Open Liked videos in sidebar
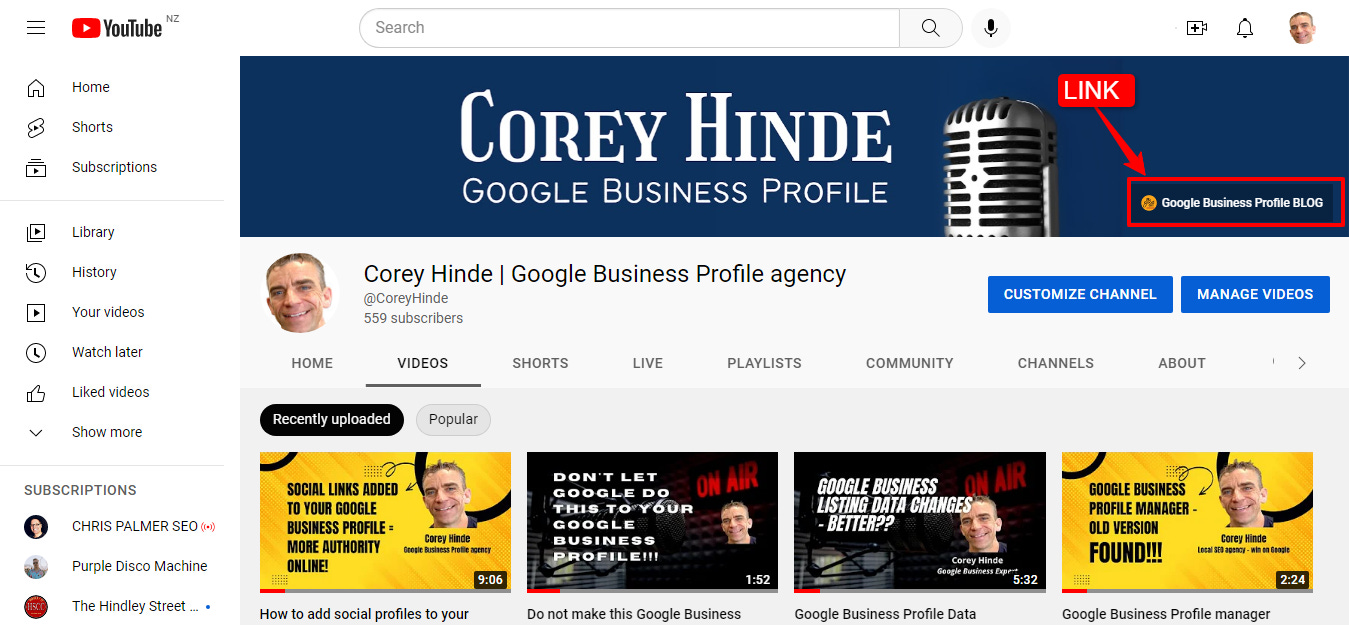 click(112, 392)
